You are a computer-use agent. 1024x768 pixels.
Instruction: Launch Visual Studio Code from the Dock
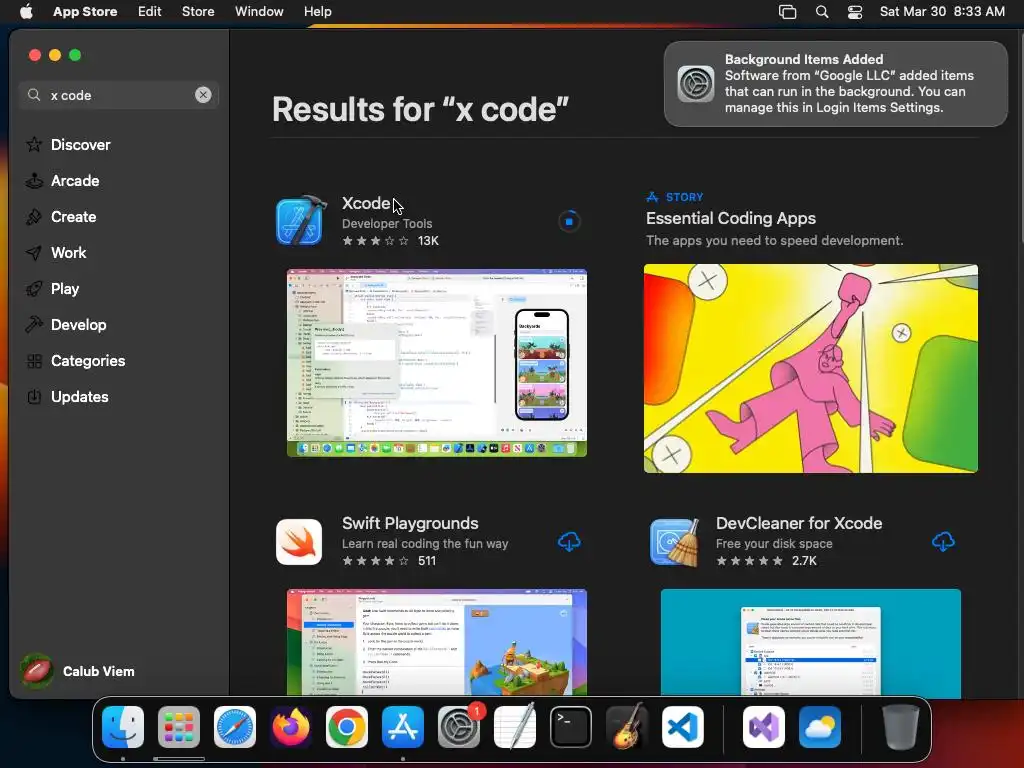(682, 727)
